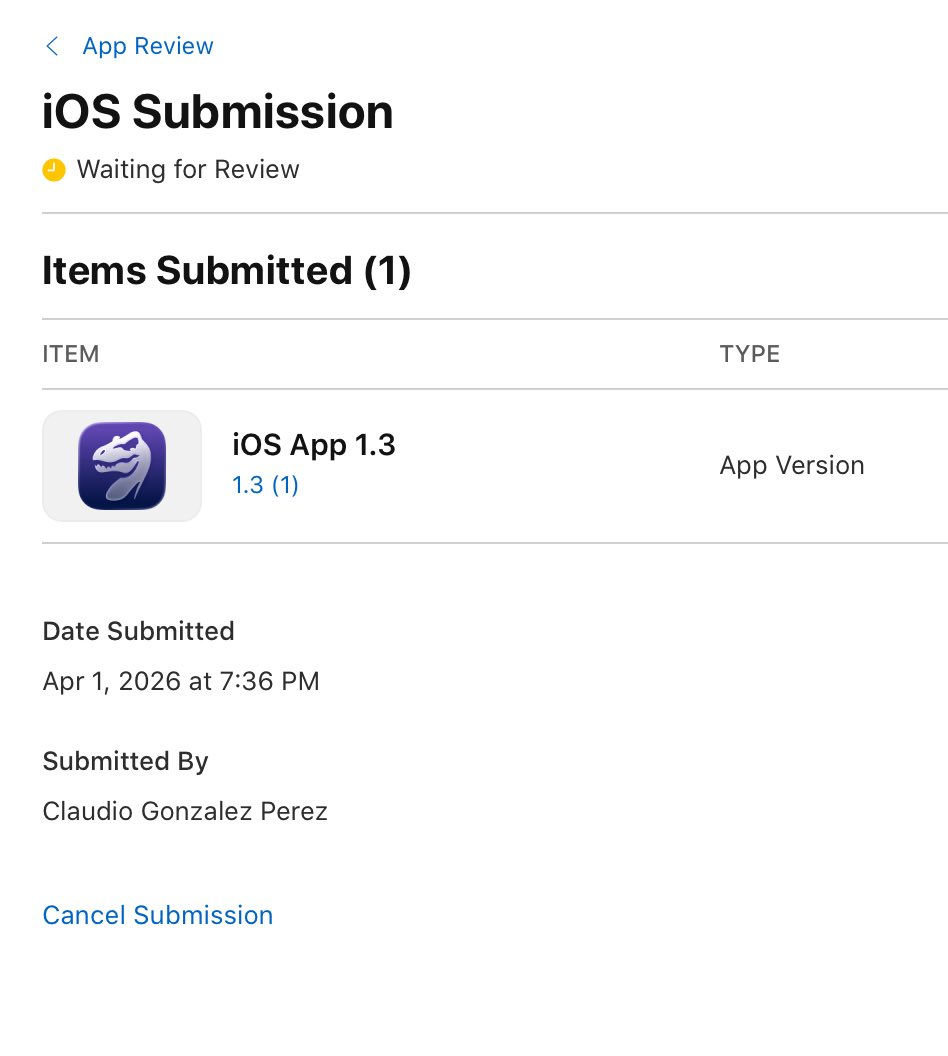Viewport: 948px width, 1056px height.
Task: Click the yellow Waiting for Review status icon
Action: (x=54, y=170)
